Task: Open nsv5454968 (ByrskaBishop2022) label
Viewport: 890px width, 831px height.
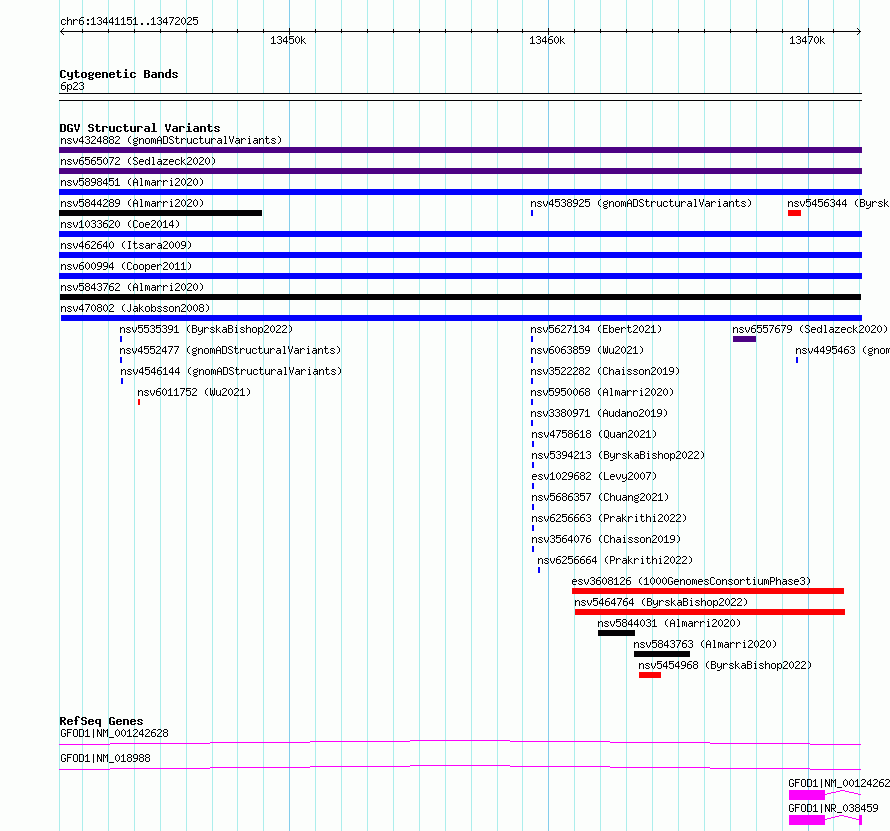Action: [725, 665]
